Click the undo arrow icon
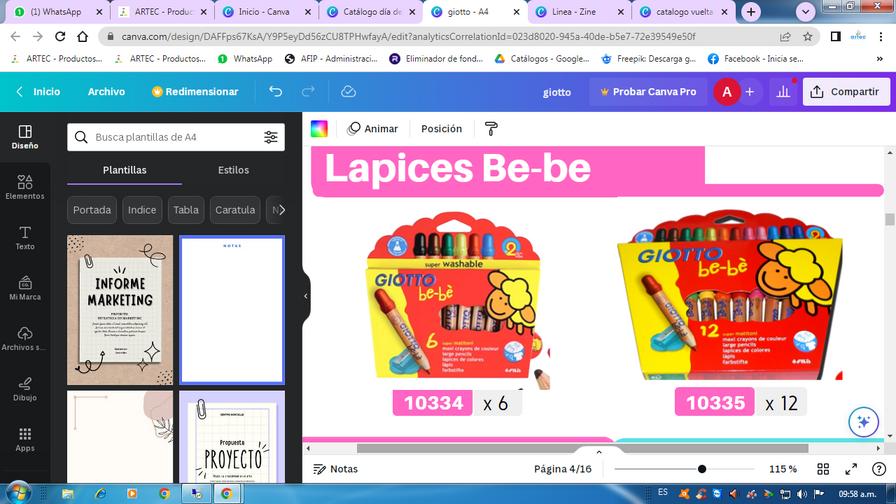The image size is (896, 504). click(275, 91)
